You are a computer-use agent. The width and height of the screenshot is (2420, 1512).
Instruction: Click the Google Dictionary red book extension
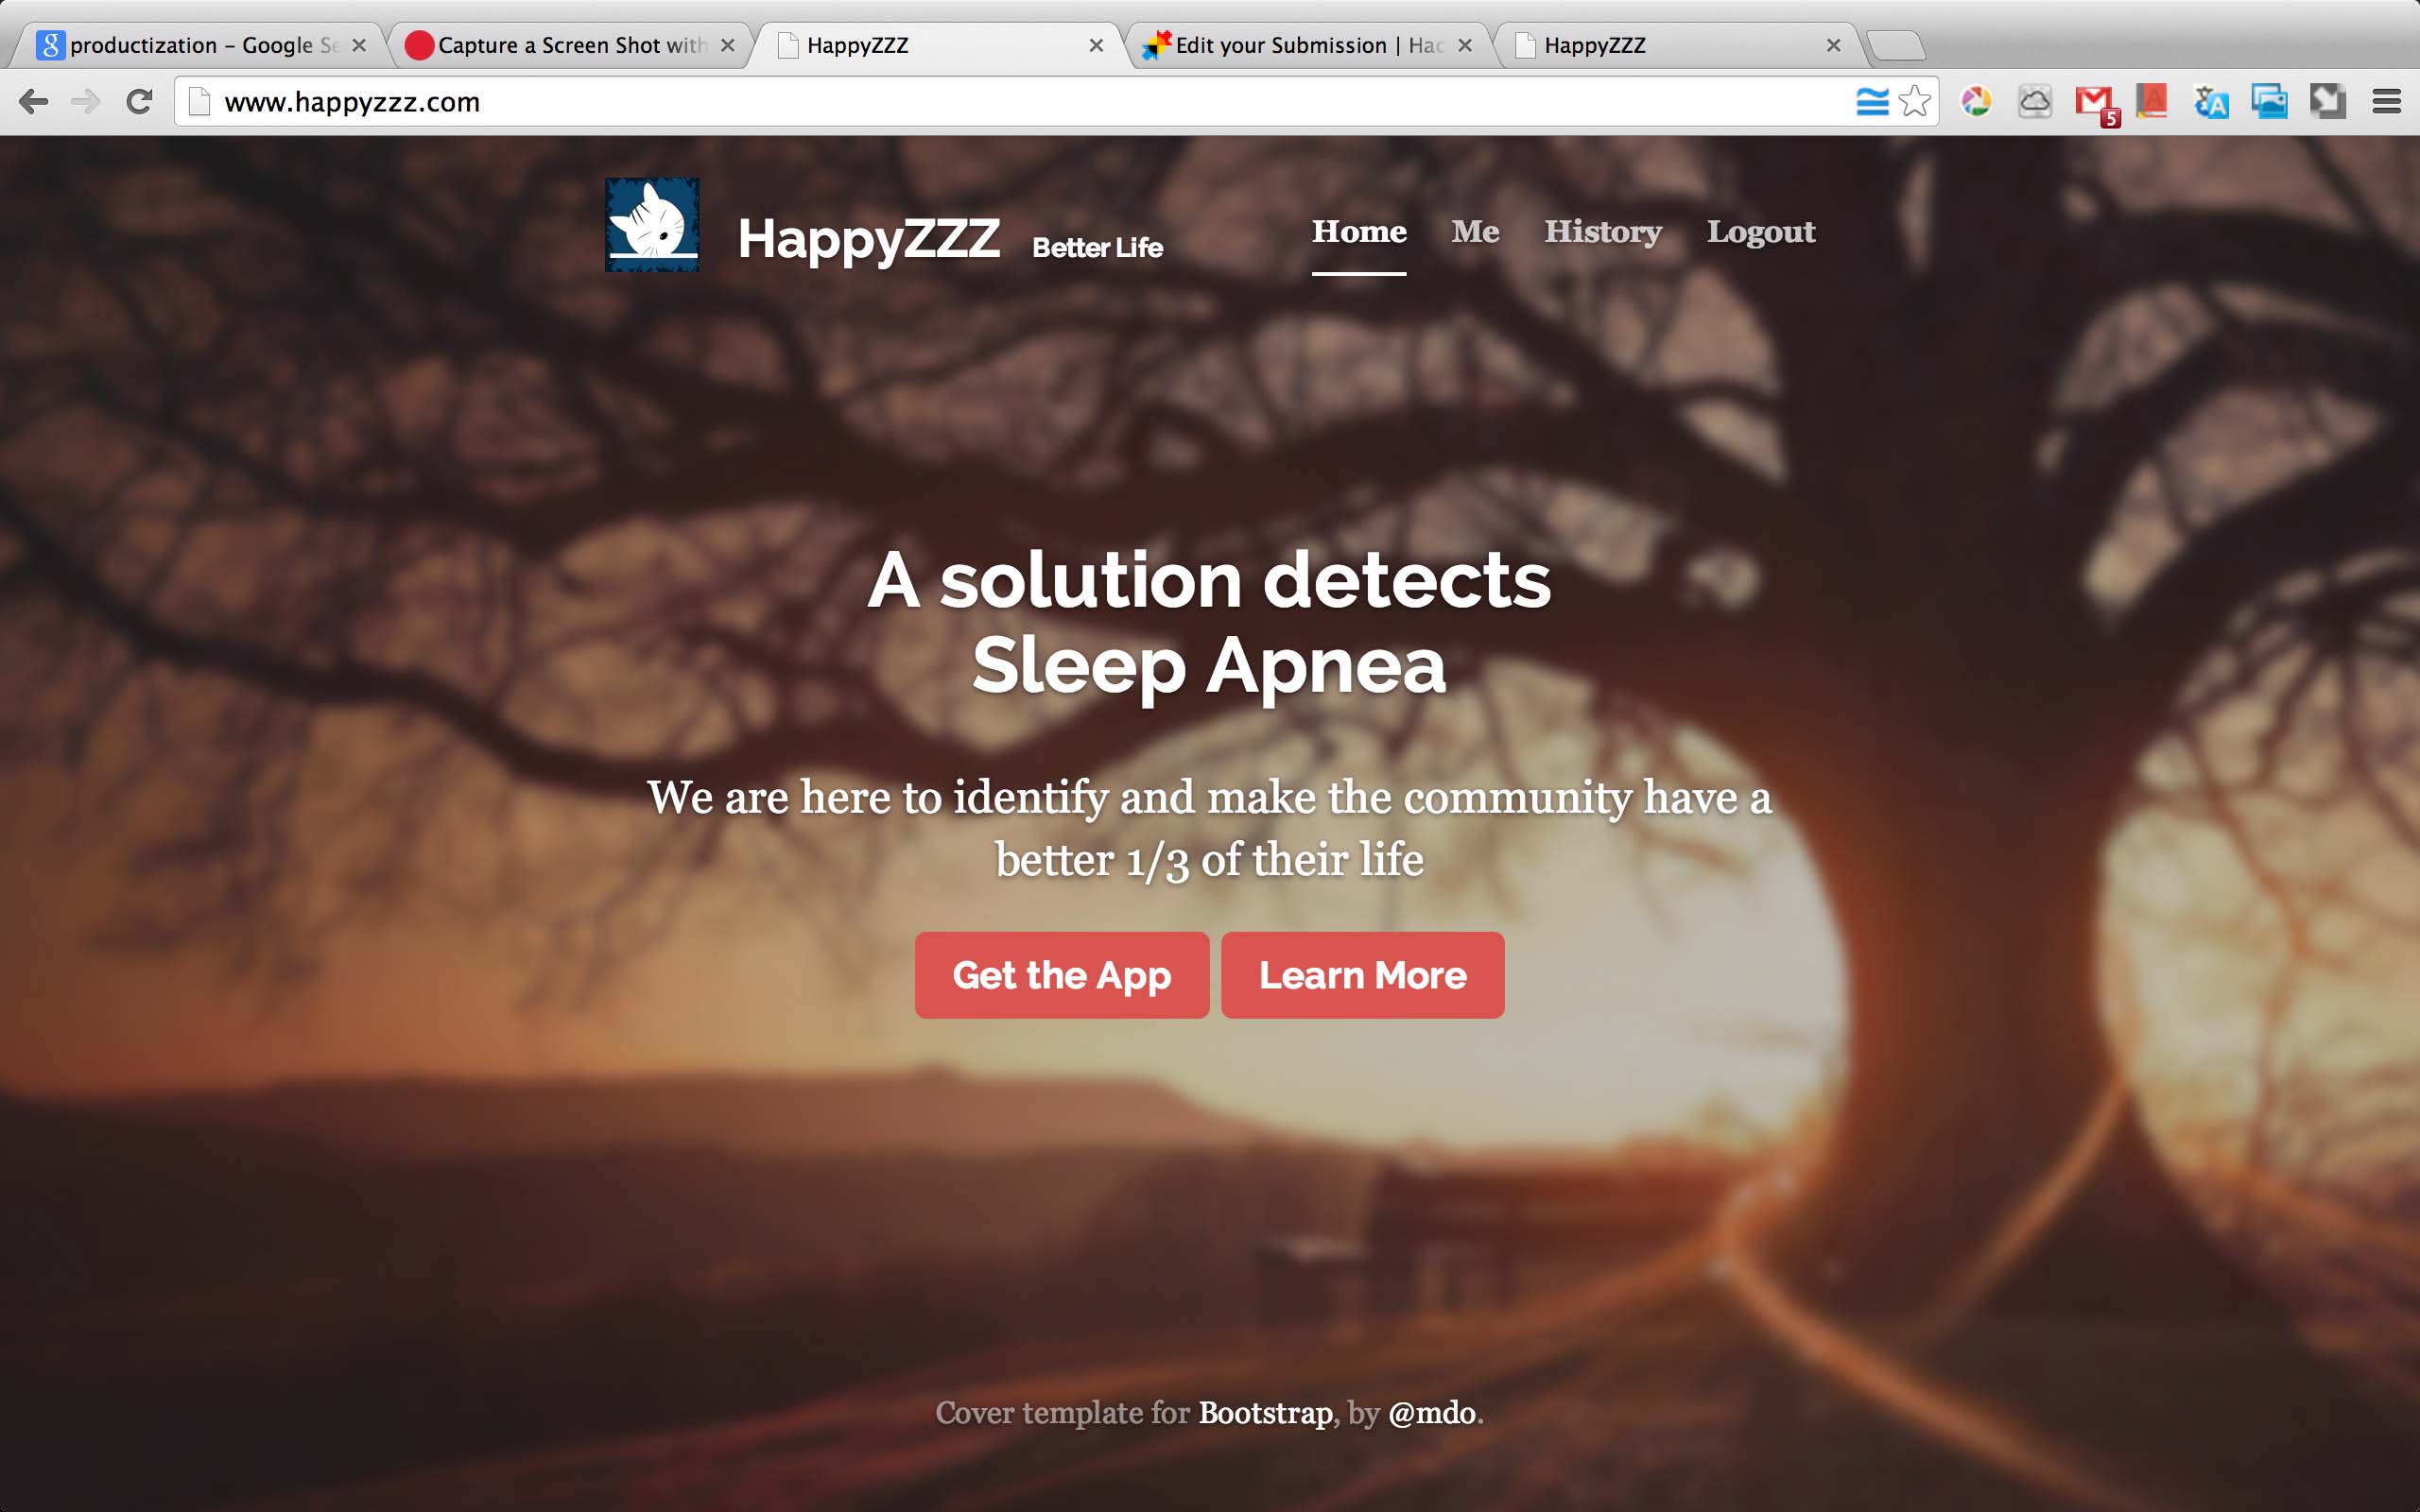(2152, 101)
